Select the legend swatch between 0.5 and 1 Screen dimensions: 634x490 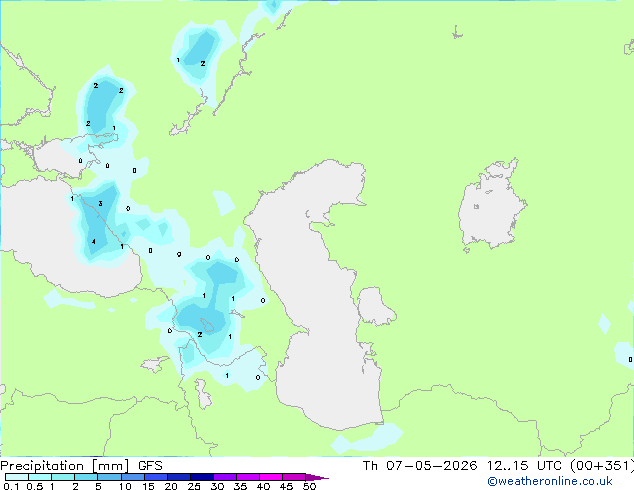point(40,477)
